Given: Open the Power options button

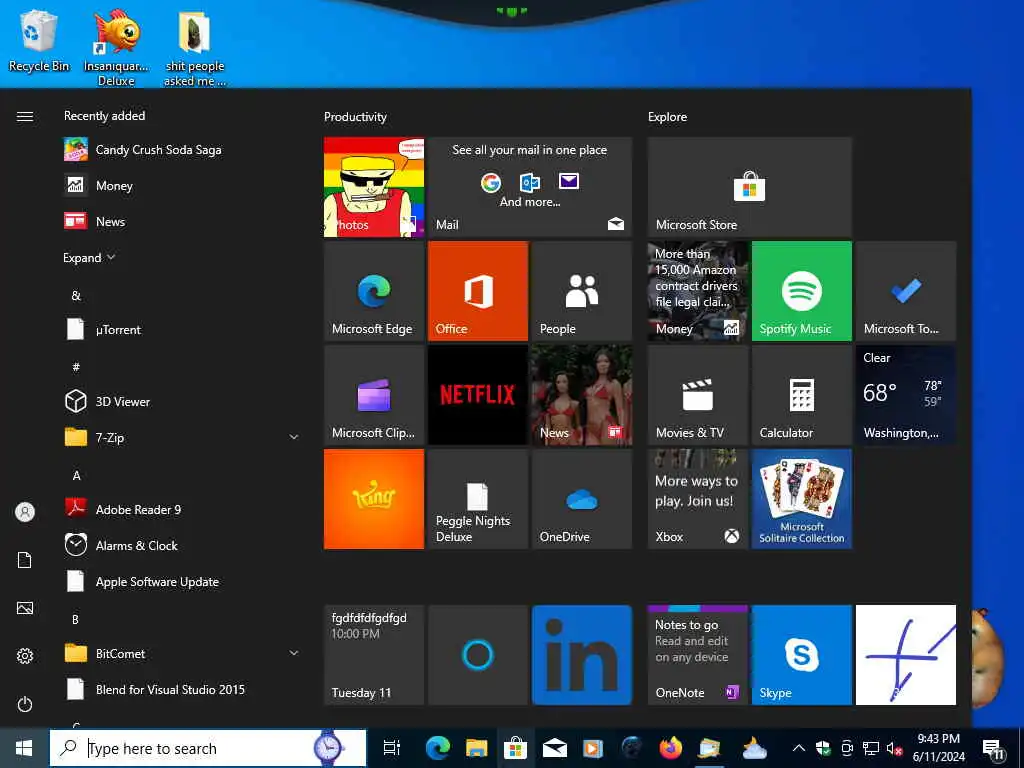Looking at the screenshot, I should (25, 704).
